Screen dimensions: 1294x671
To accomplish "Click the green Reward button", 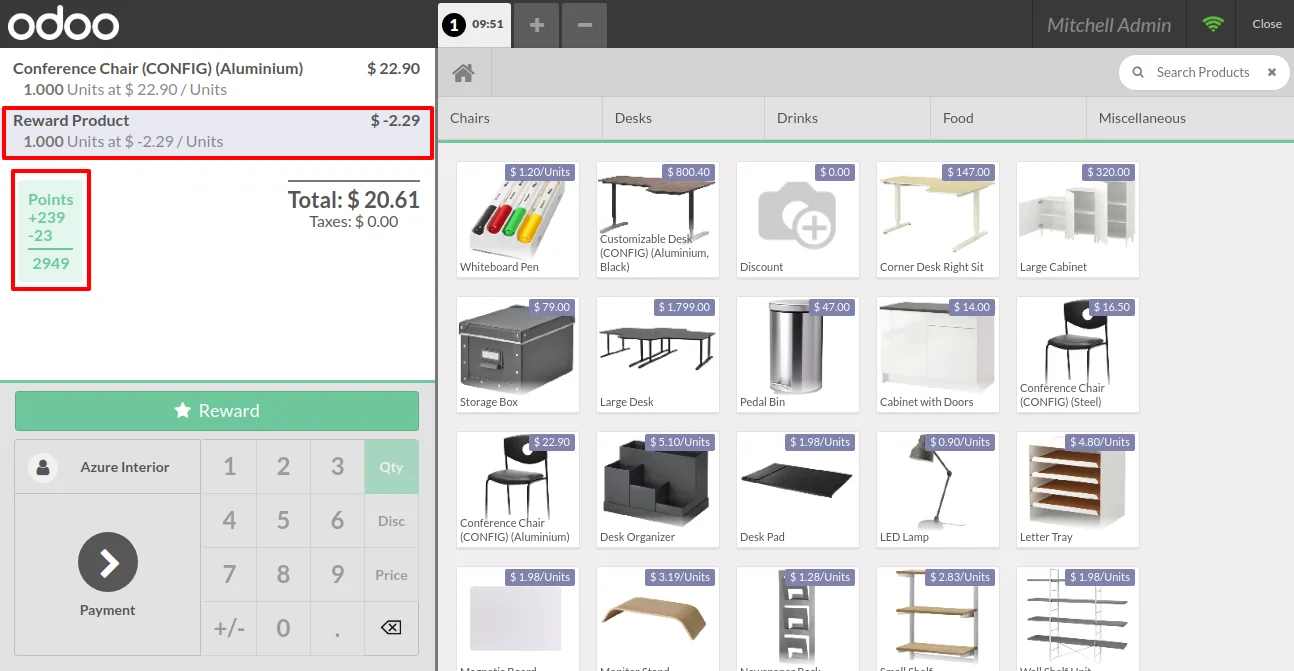I will pos(217,411).
